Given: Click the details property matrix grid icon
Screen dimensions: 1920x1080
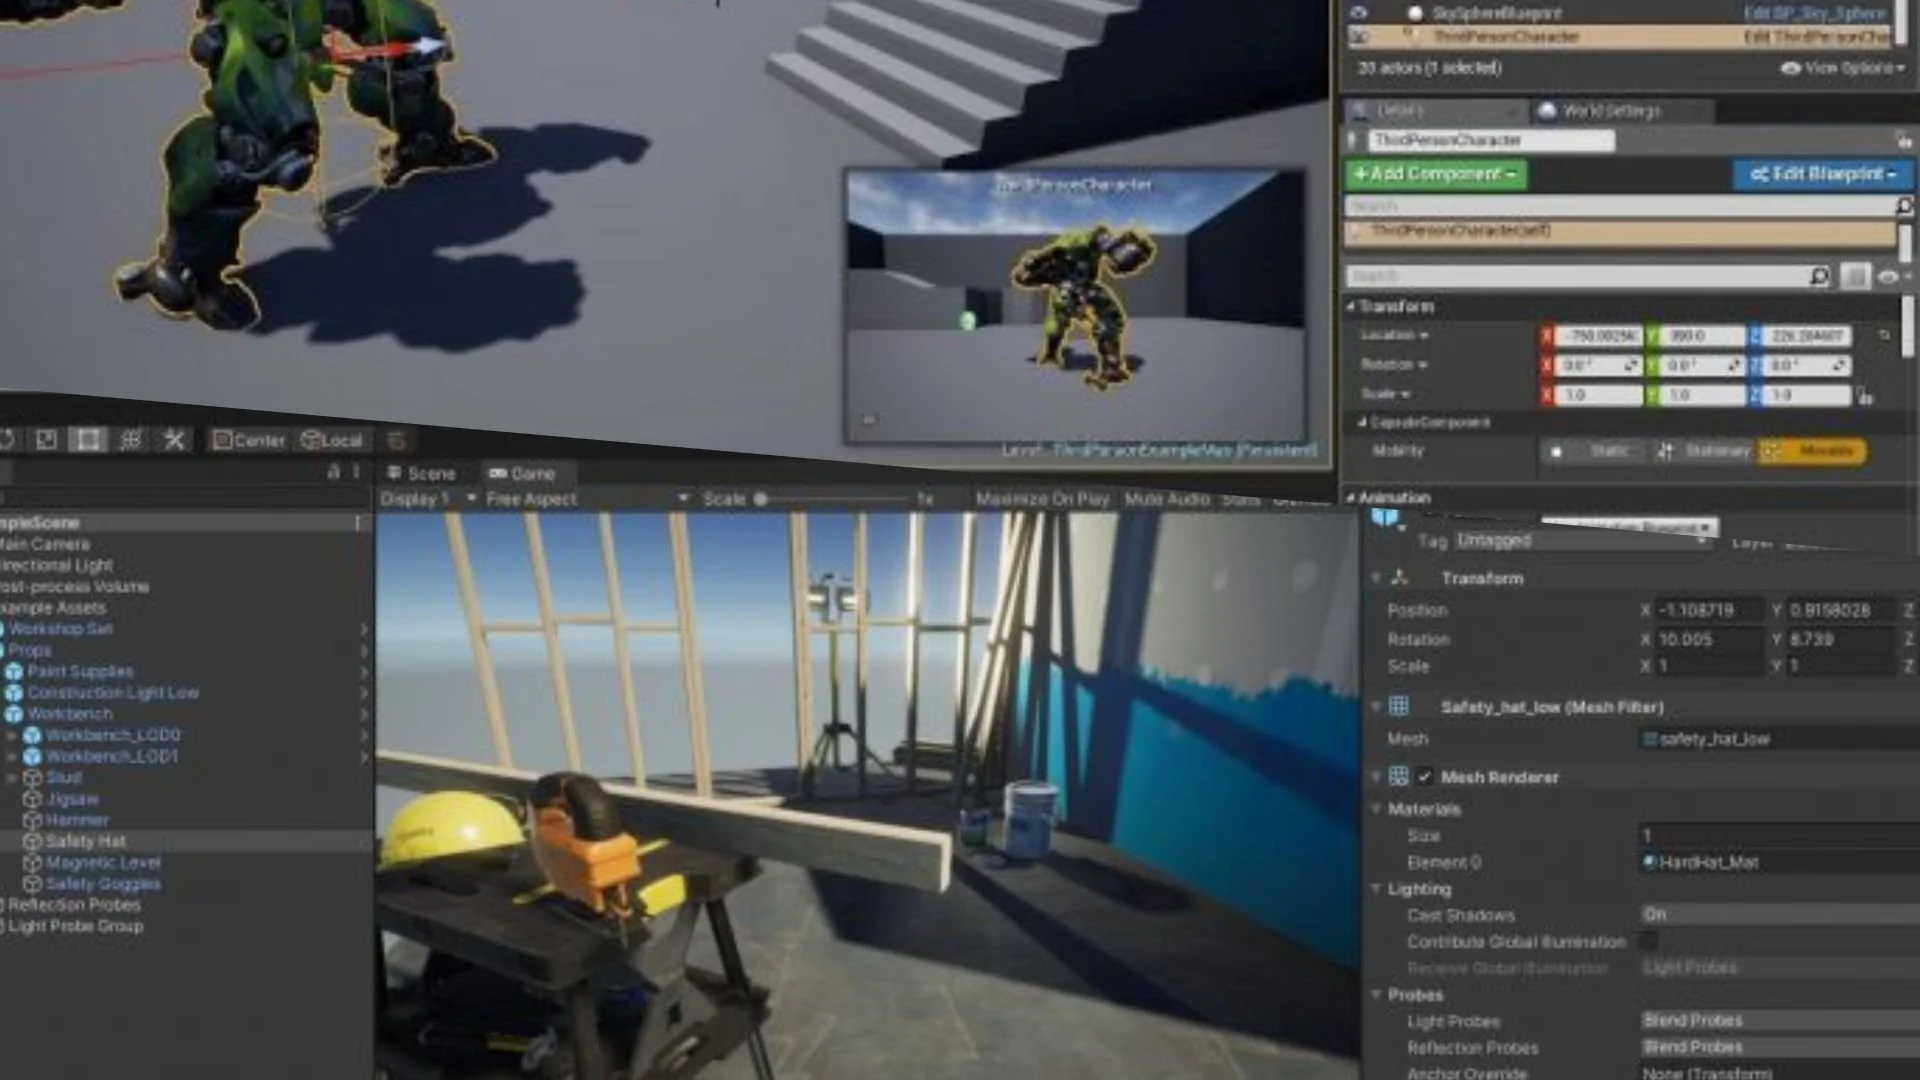Looking at the screenshot, I should tap(1855, 276).
